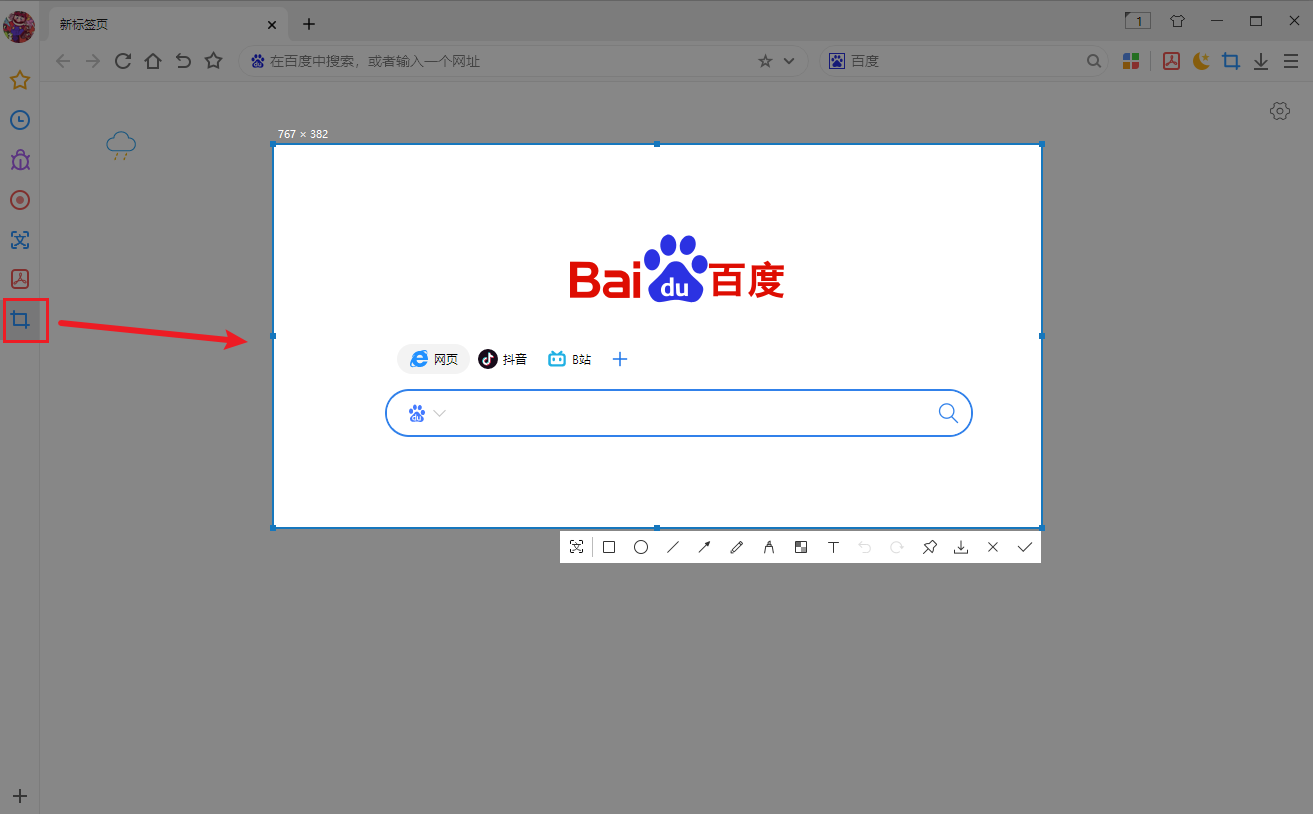This screenshot has width=1313, height=814.
Task: Select the B站 search tab
Action: (x=570, y=359)
